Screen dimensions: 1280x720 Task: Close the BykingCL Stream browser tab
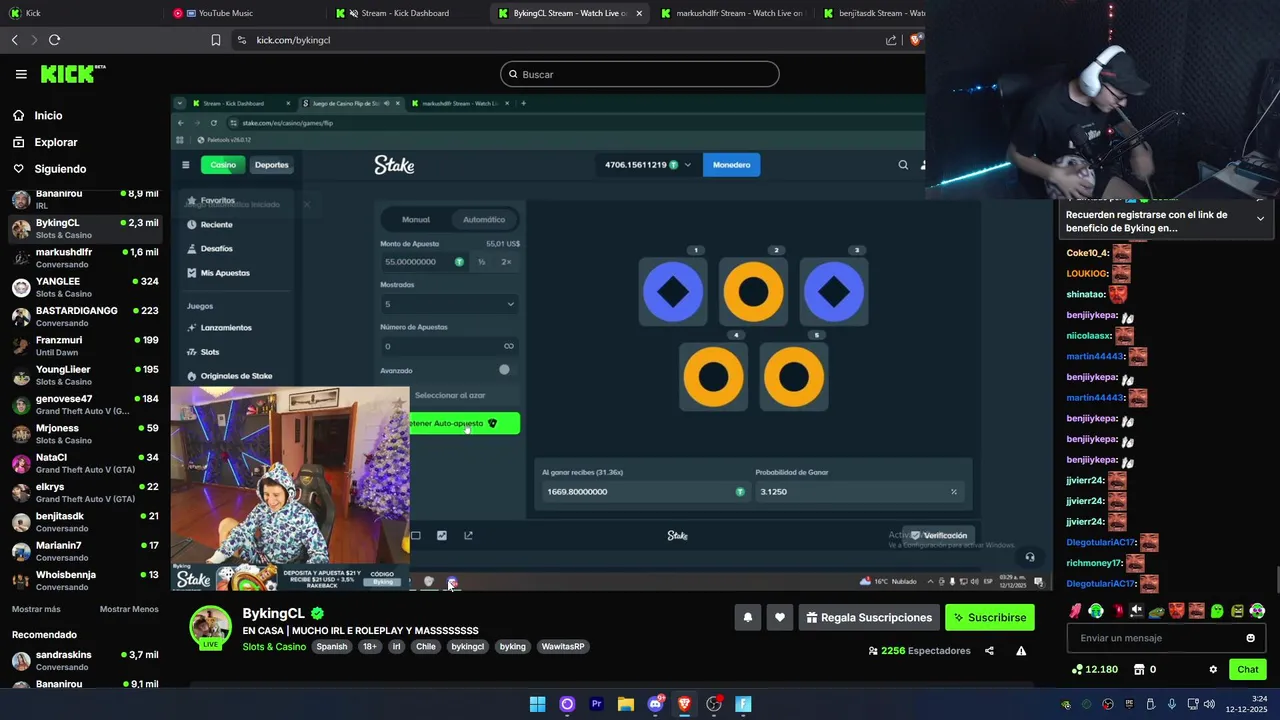(x=639, y=13)
